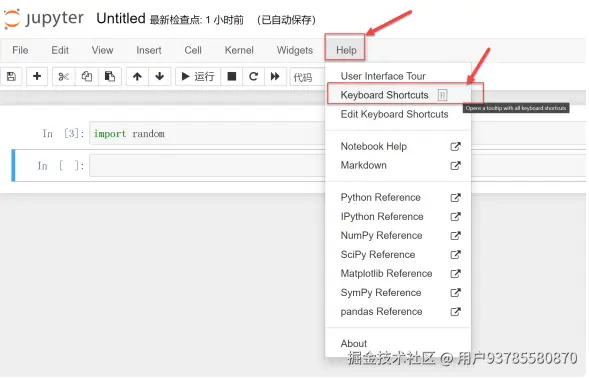Click external link icon beside Markdown

click(455, 165)
